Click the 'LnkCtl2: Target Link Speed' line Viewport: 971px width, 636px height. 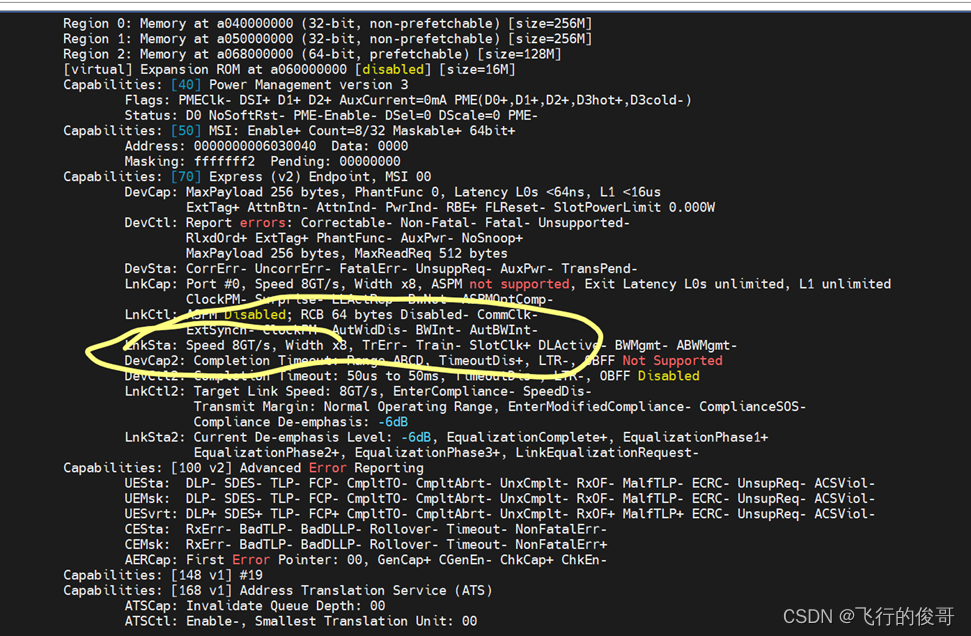click(358, 391)
